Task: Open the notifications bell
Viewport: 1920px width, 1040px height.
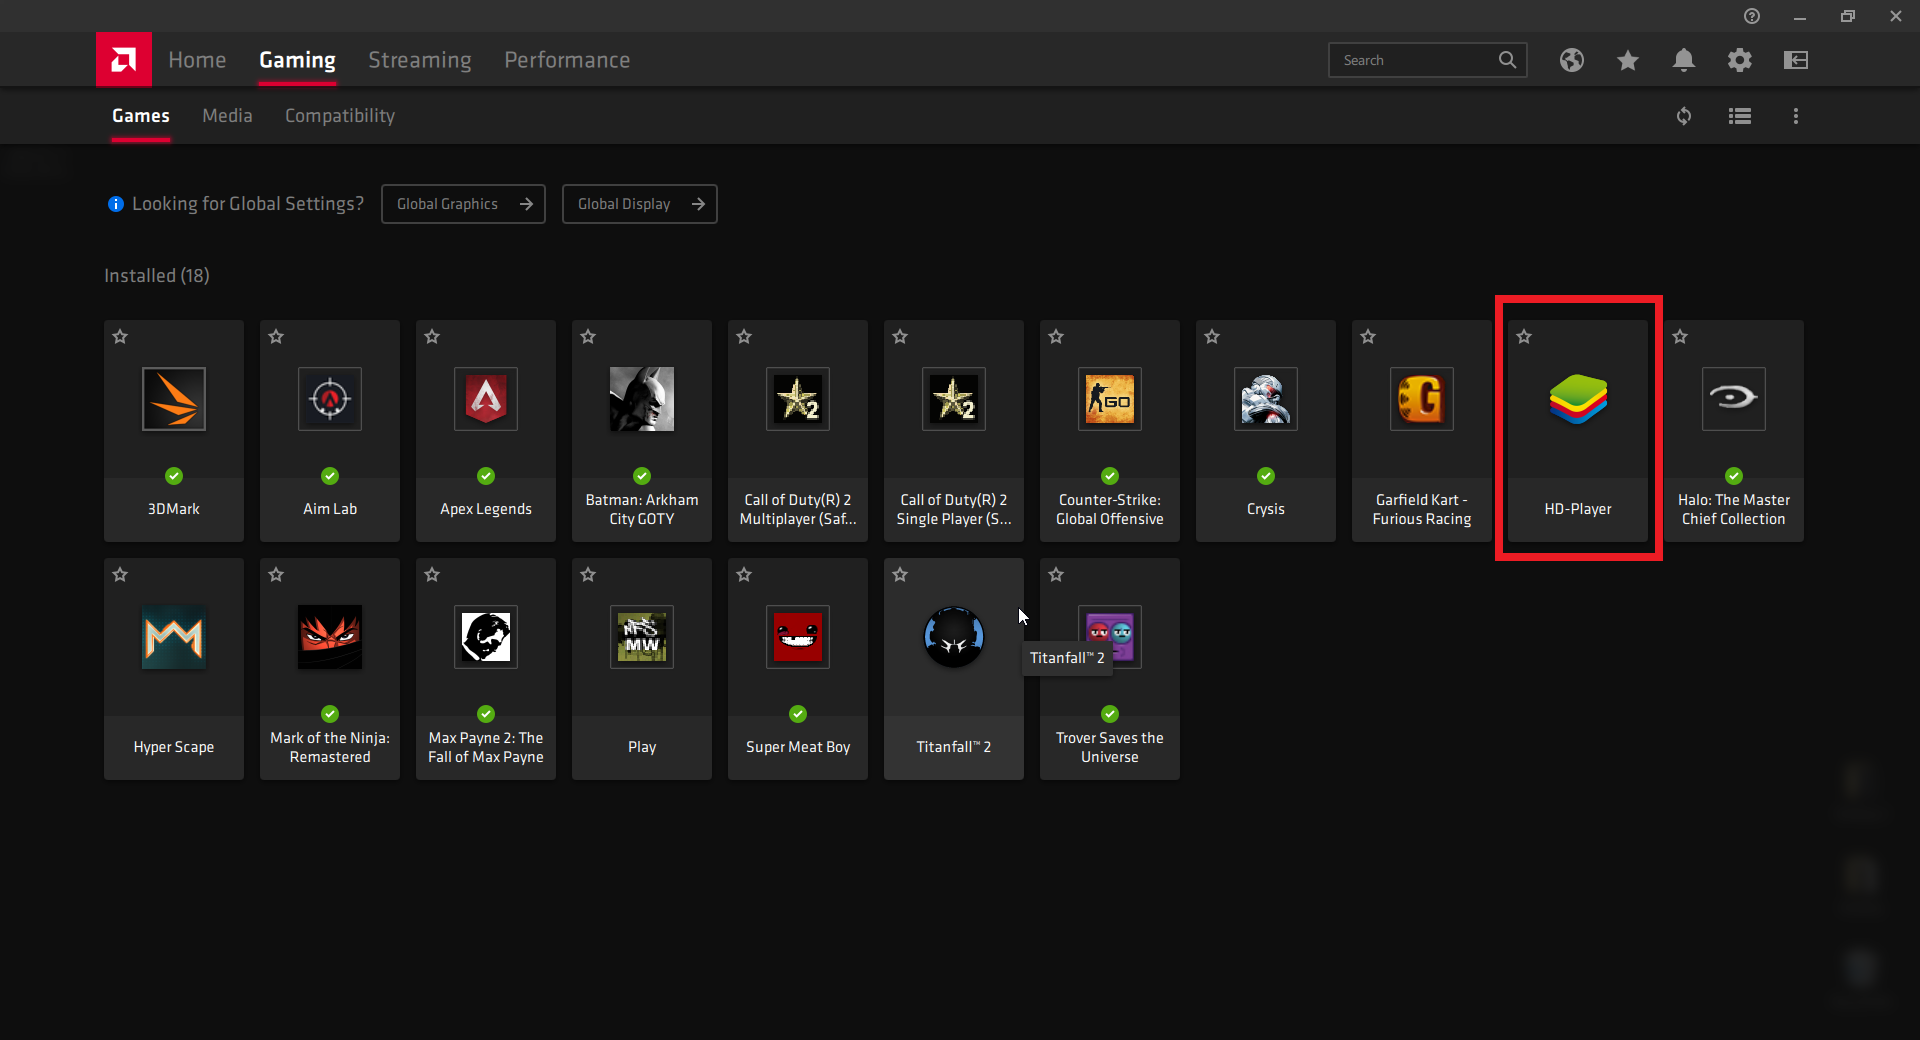Action: (x=1684, y=60)
